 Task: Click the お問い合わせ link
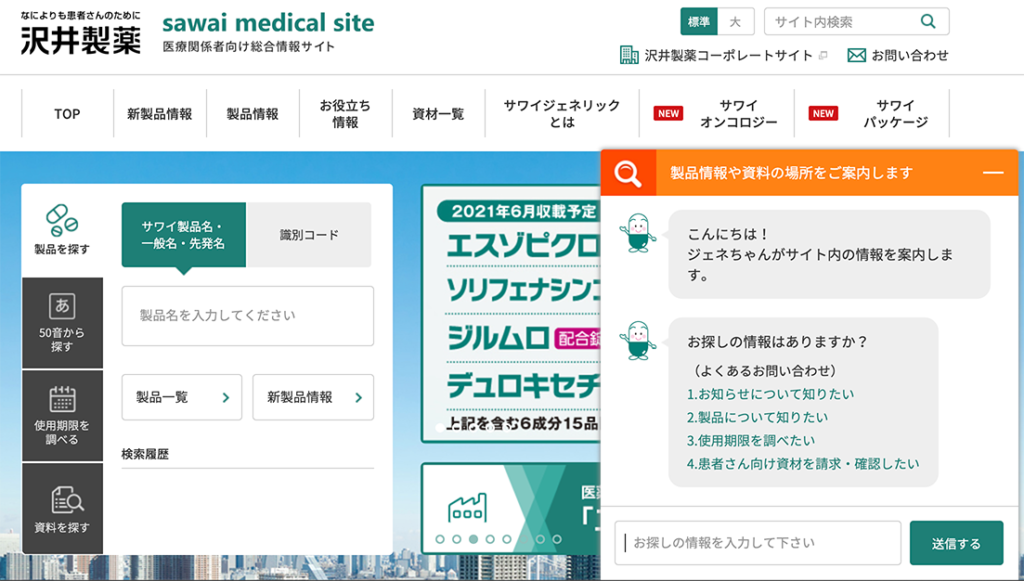[910, 55]
